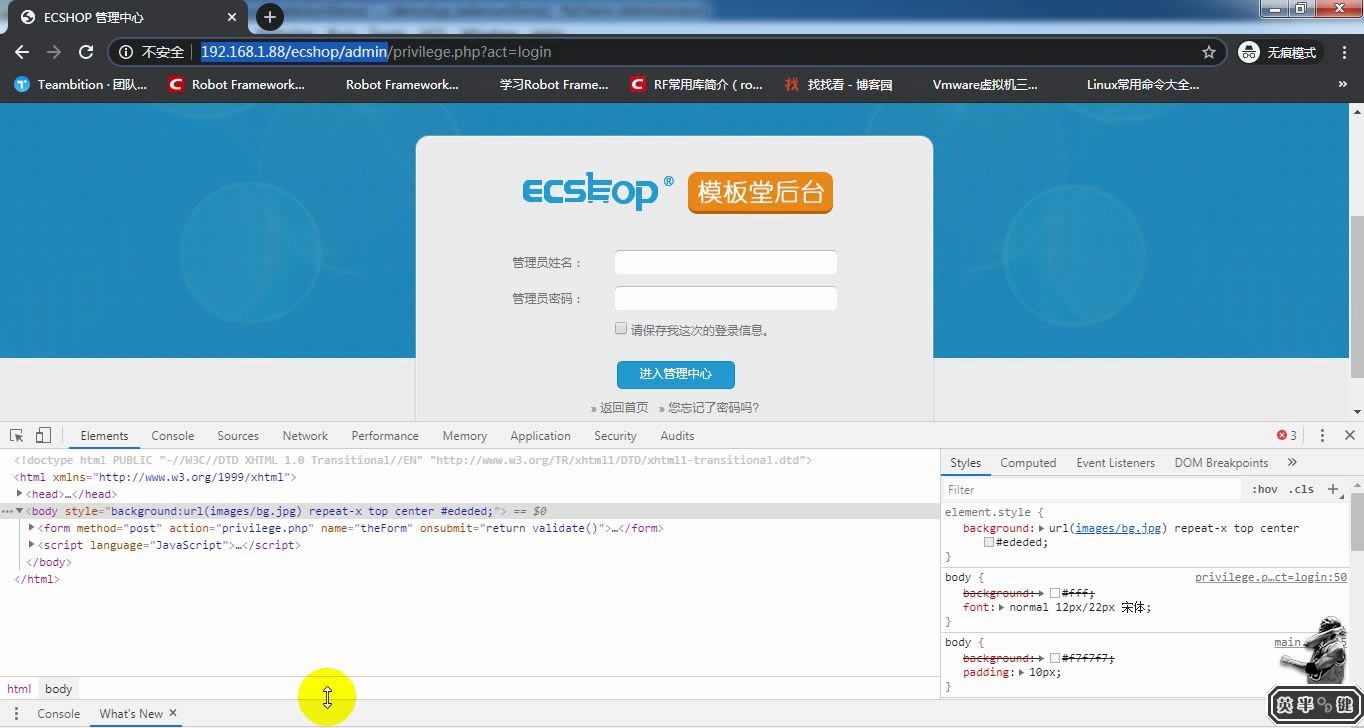This screenshot has height=728, width=1364.
Task: Switch to the drawer Console tab
Action: (x=59, y=714)
